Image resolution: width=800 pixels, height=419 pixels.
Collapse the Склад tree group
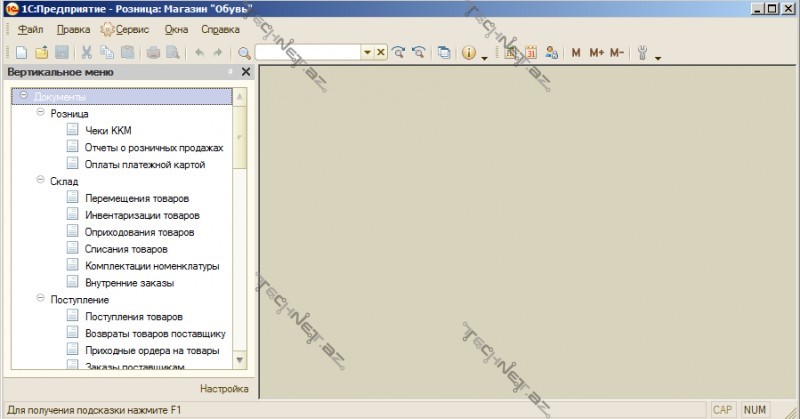point(39,182)
